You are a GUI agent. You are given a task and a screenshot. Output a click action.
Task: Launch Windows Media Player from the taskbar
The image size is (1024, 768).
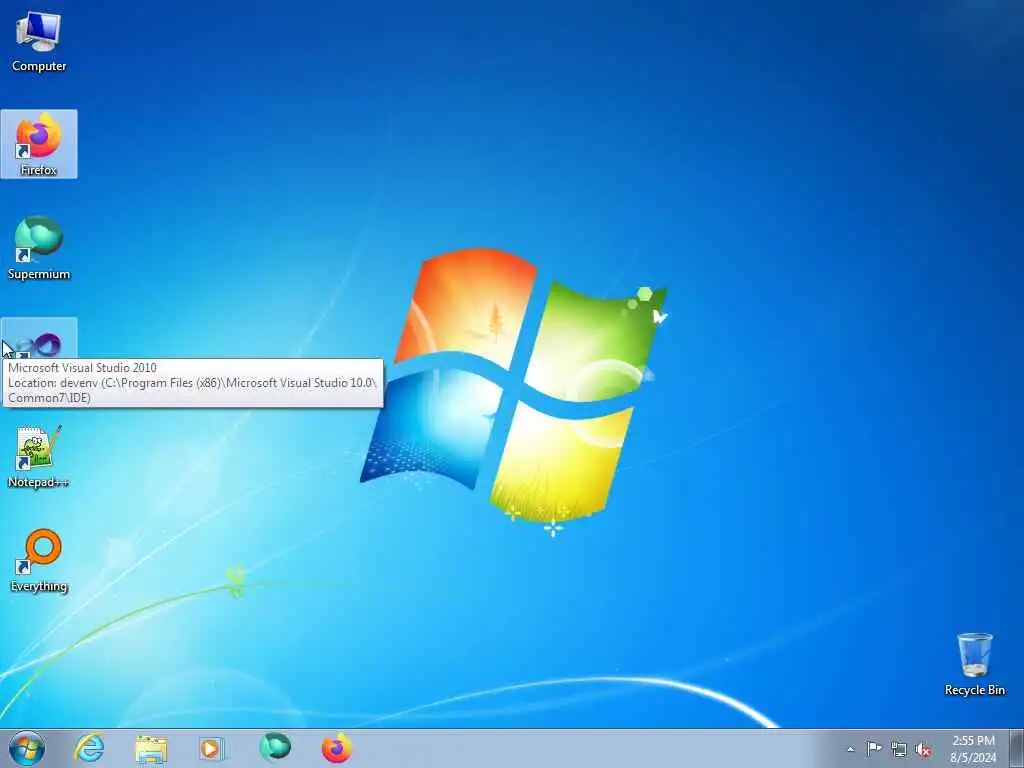(212, 748)
